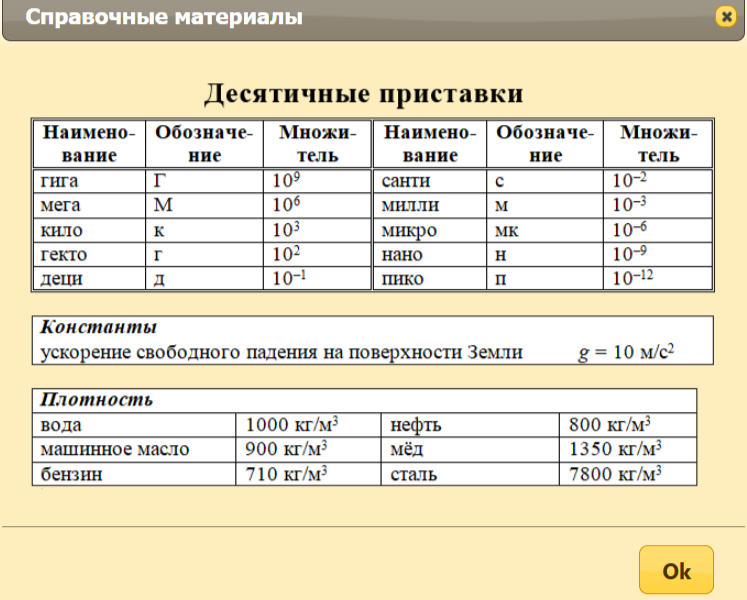Click the Плотность table header
747x600 pixels.
(x=96, y=400)
